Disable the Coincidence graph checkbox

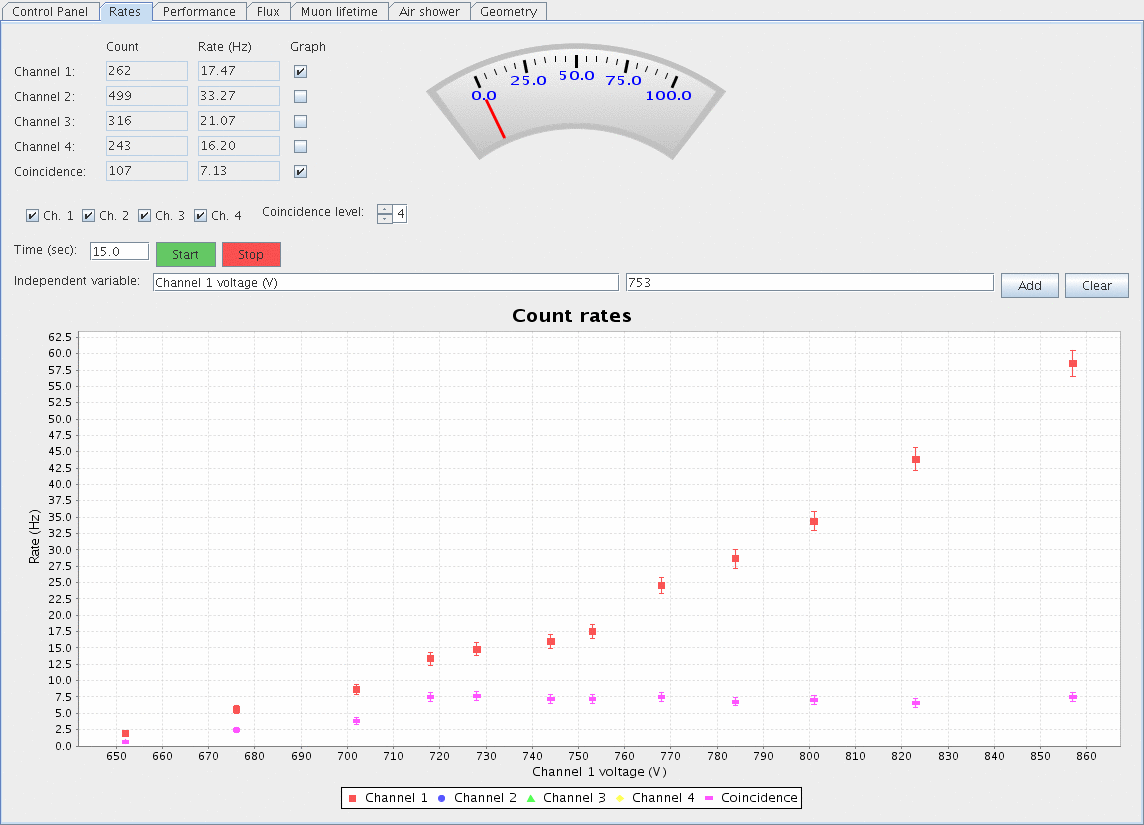click(300, 171)
